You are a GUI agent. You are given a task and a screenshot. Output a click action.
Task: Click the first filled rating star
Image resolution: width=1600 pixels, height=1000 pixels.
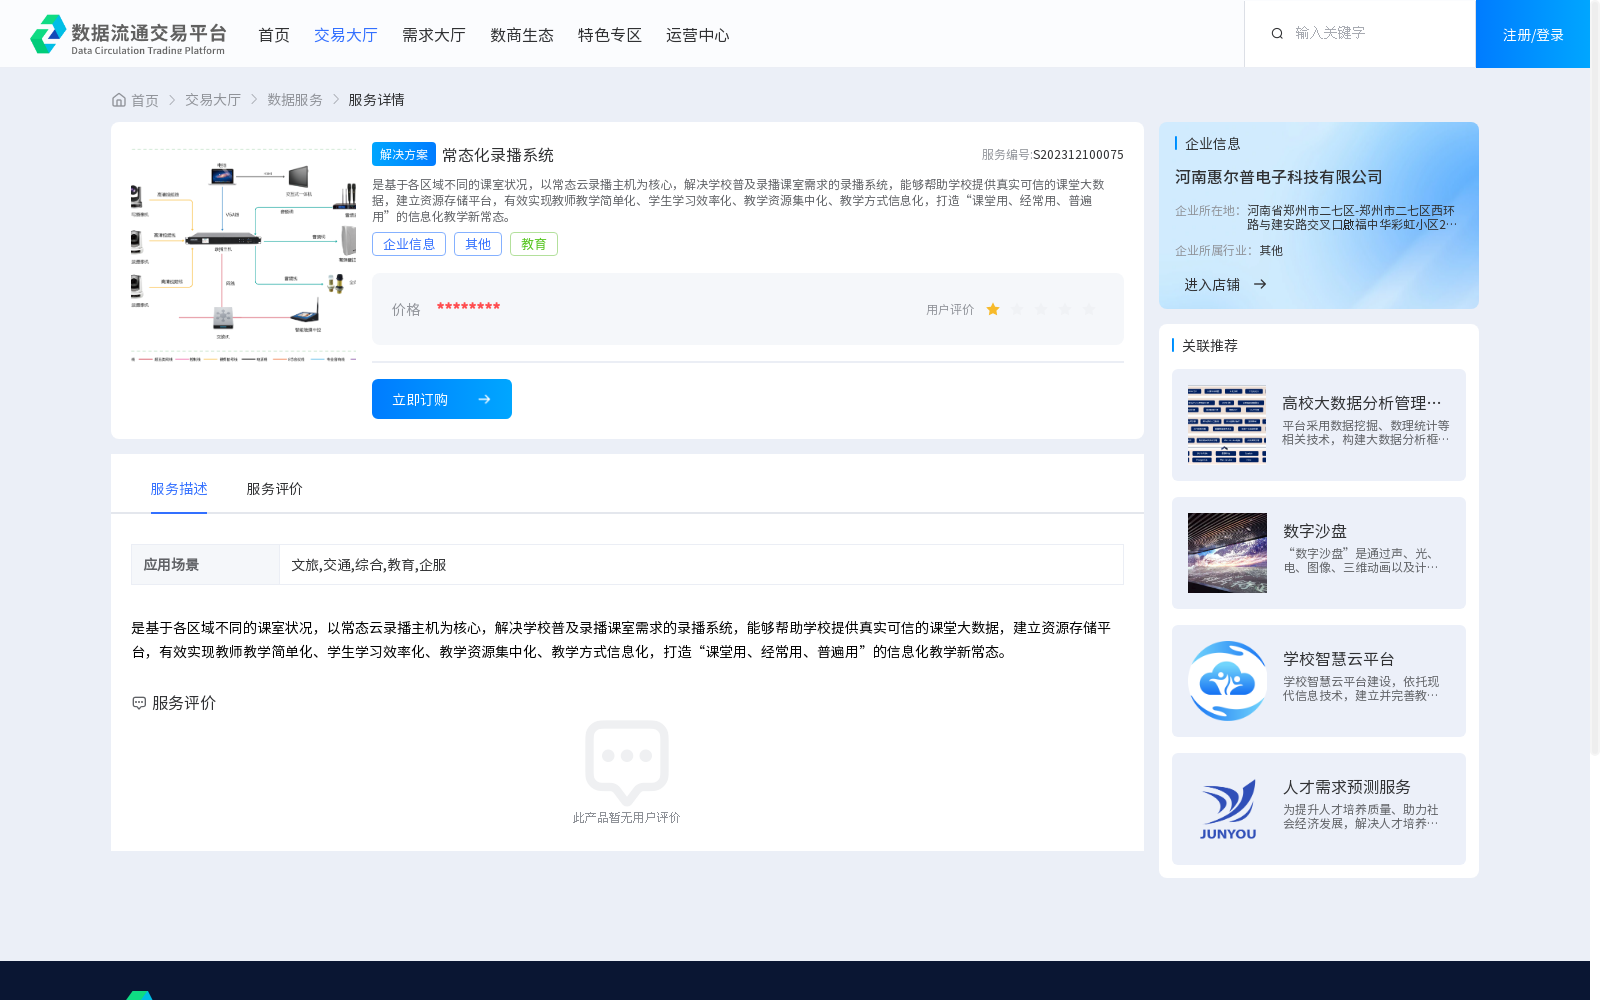click(x=993, y=310)
